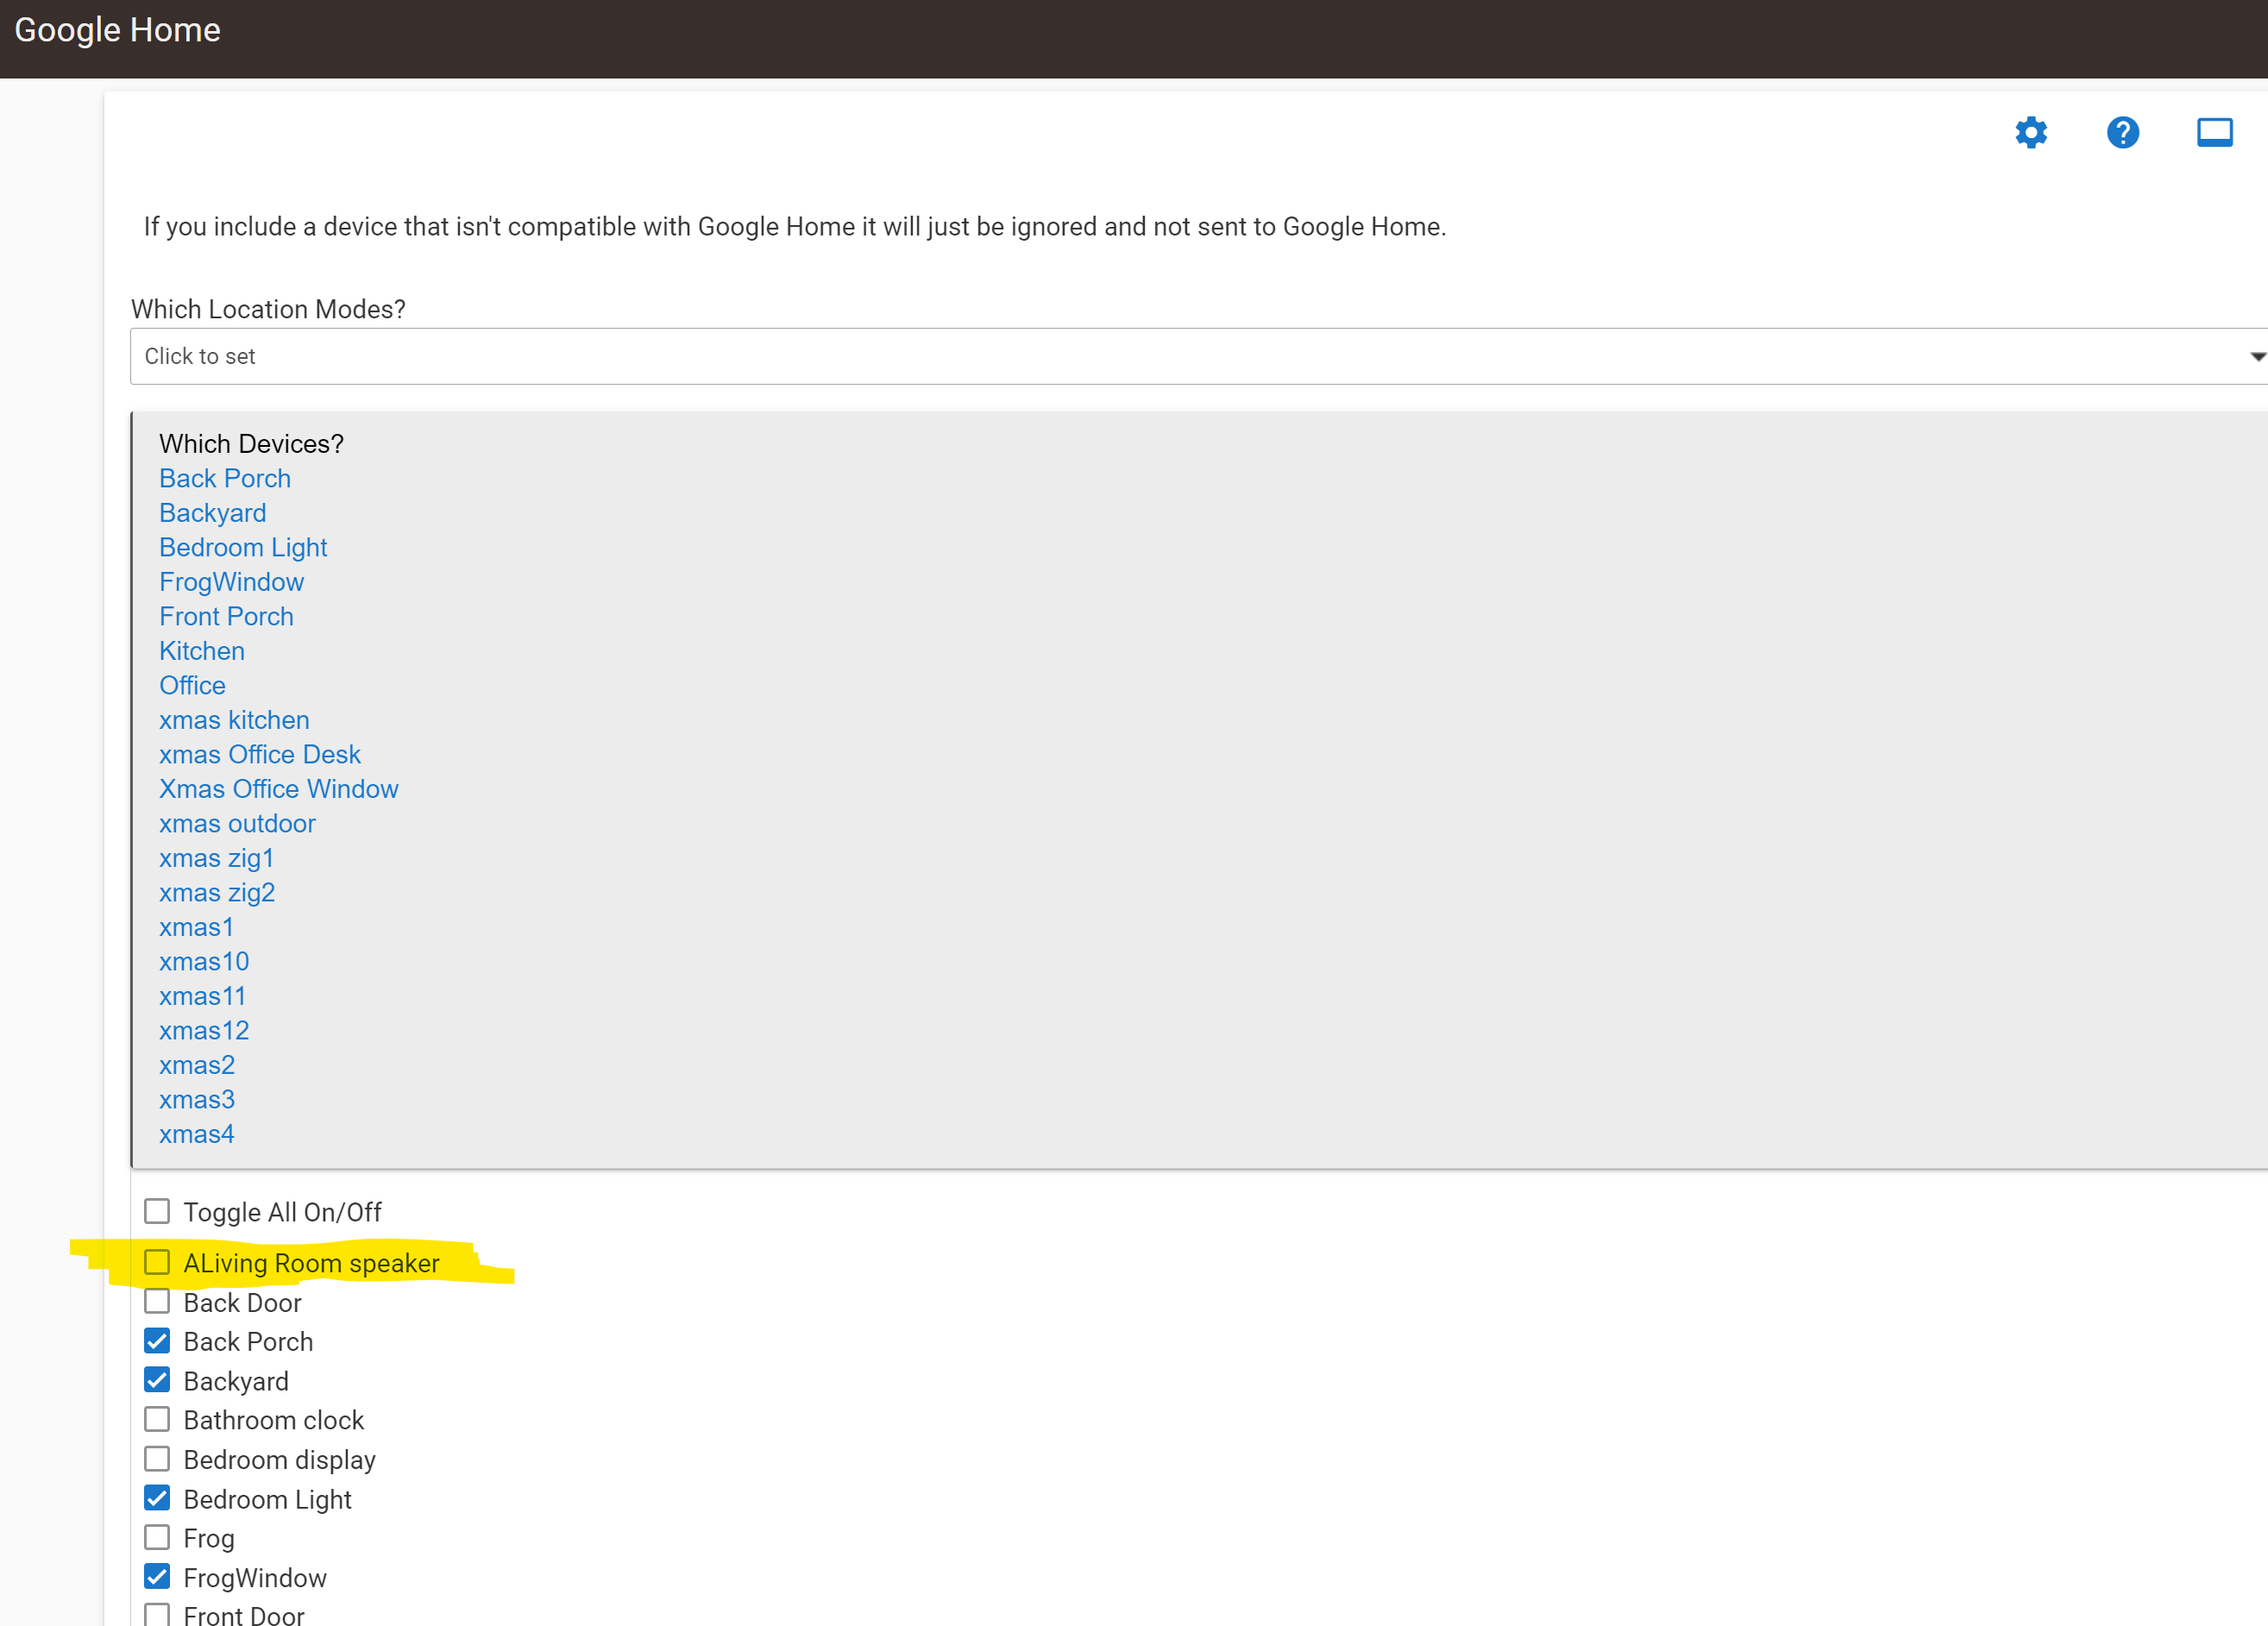Click the help question mark icon

[2123, 133]
